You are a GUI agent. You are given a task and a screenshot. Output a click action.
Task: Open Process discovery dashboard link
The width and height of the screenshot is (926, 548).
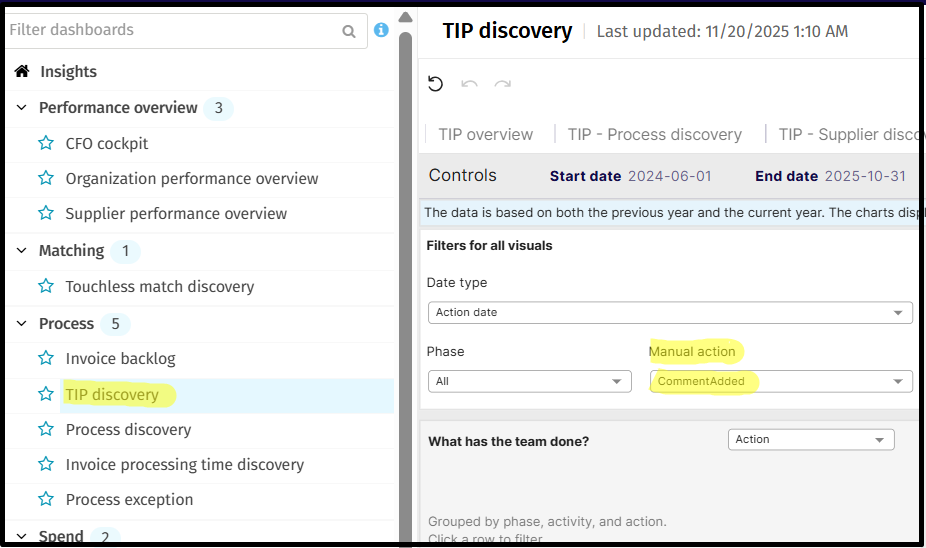pos(128,429)
